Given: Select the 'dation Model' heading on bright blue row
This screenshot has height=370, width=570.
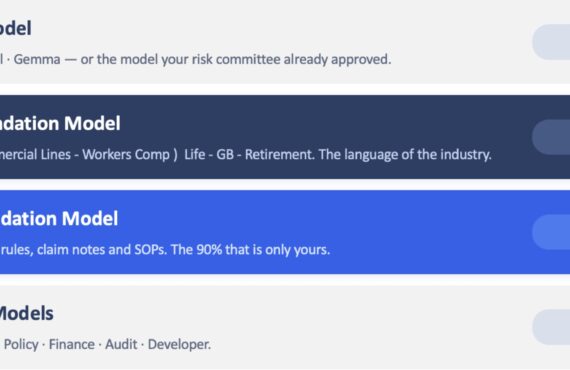Looking at the screenshot, I should click(59, 219).
